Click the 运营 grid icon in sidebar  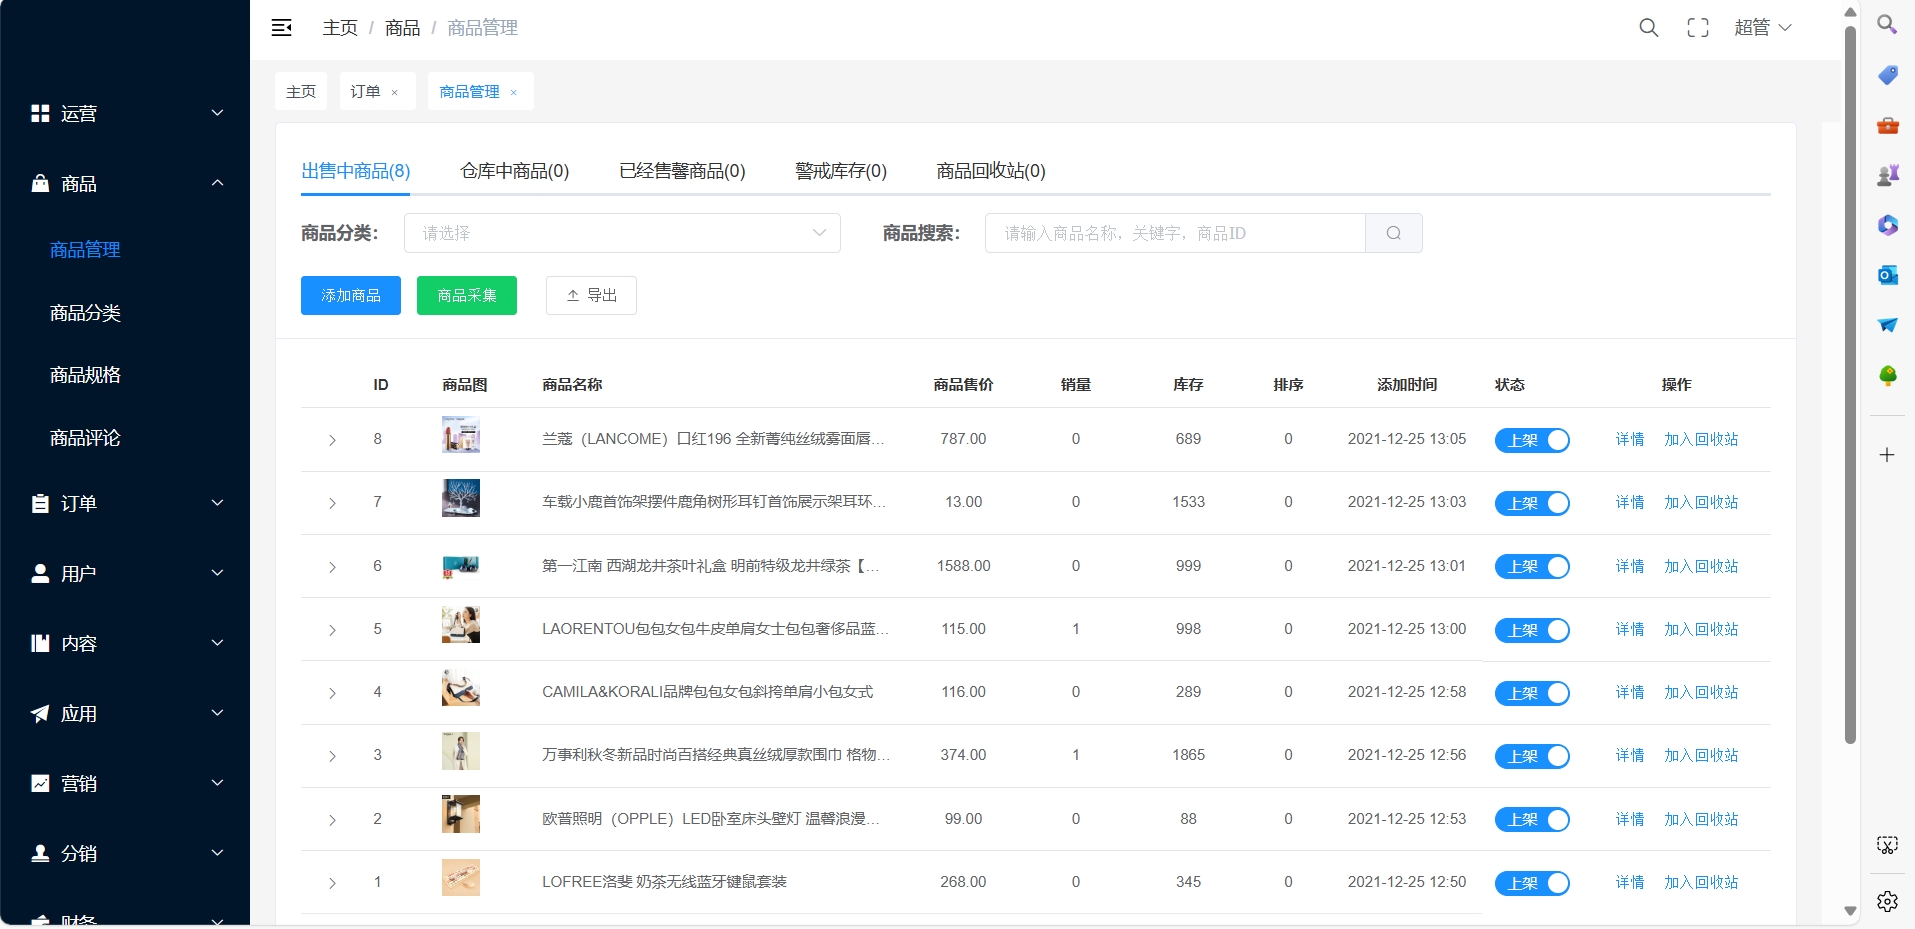[40, 114]
